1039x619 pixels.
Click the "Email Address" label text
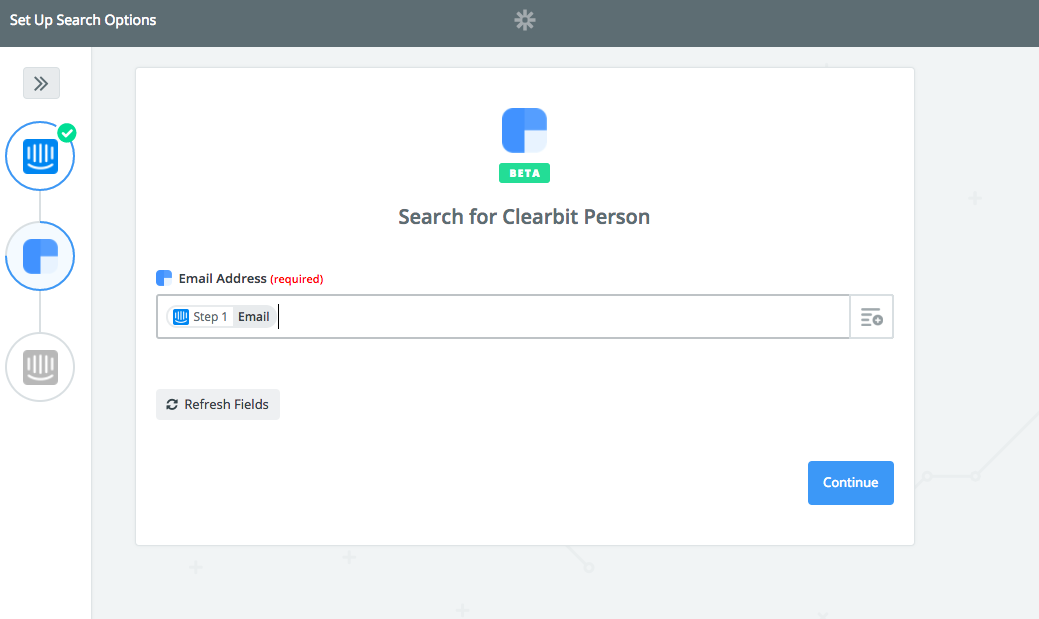pyautogui.click(x=223, y=278)
